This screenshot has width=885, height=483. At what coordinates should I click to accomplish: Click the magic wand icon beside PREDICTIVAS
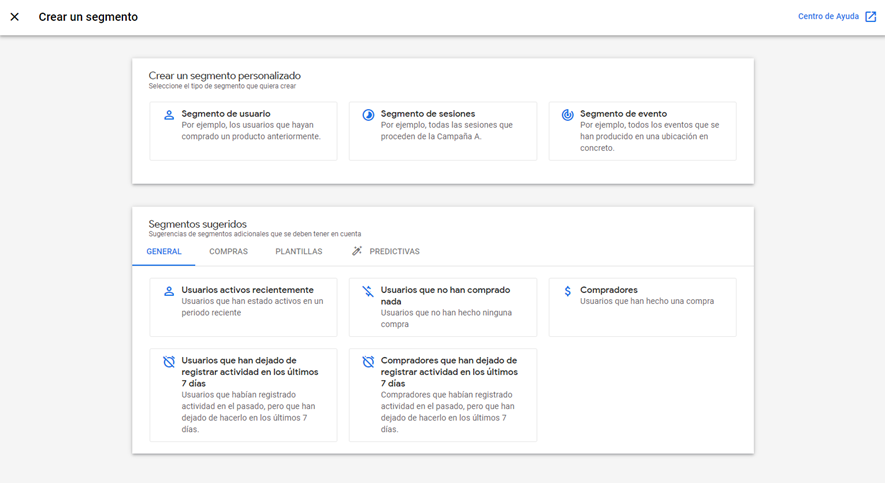pos(357,251)
